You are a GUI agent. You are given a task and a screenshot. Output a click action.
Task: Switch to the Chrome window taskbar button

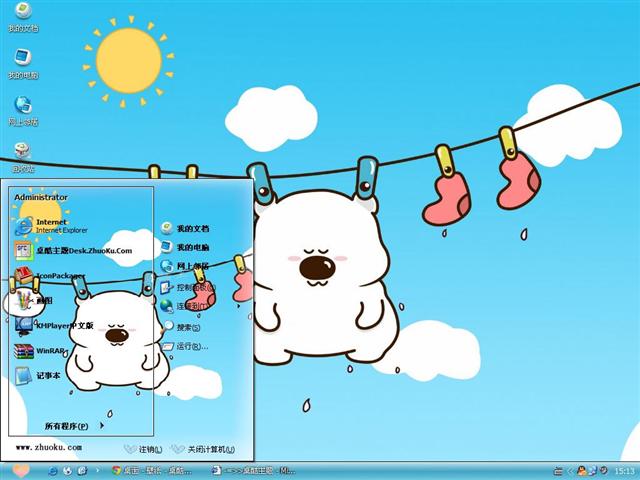[x=152, y=471]
